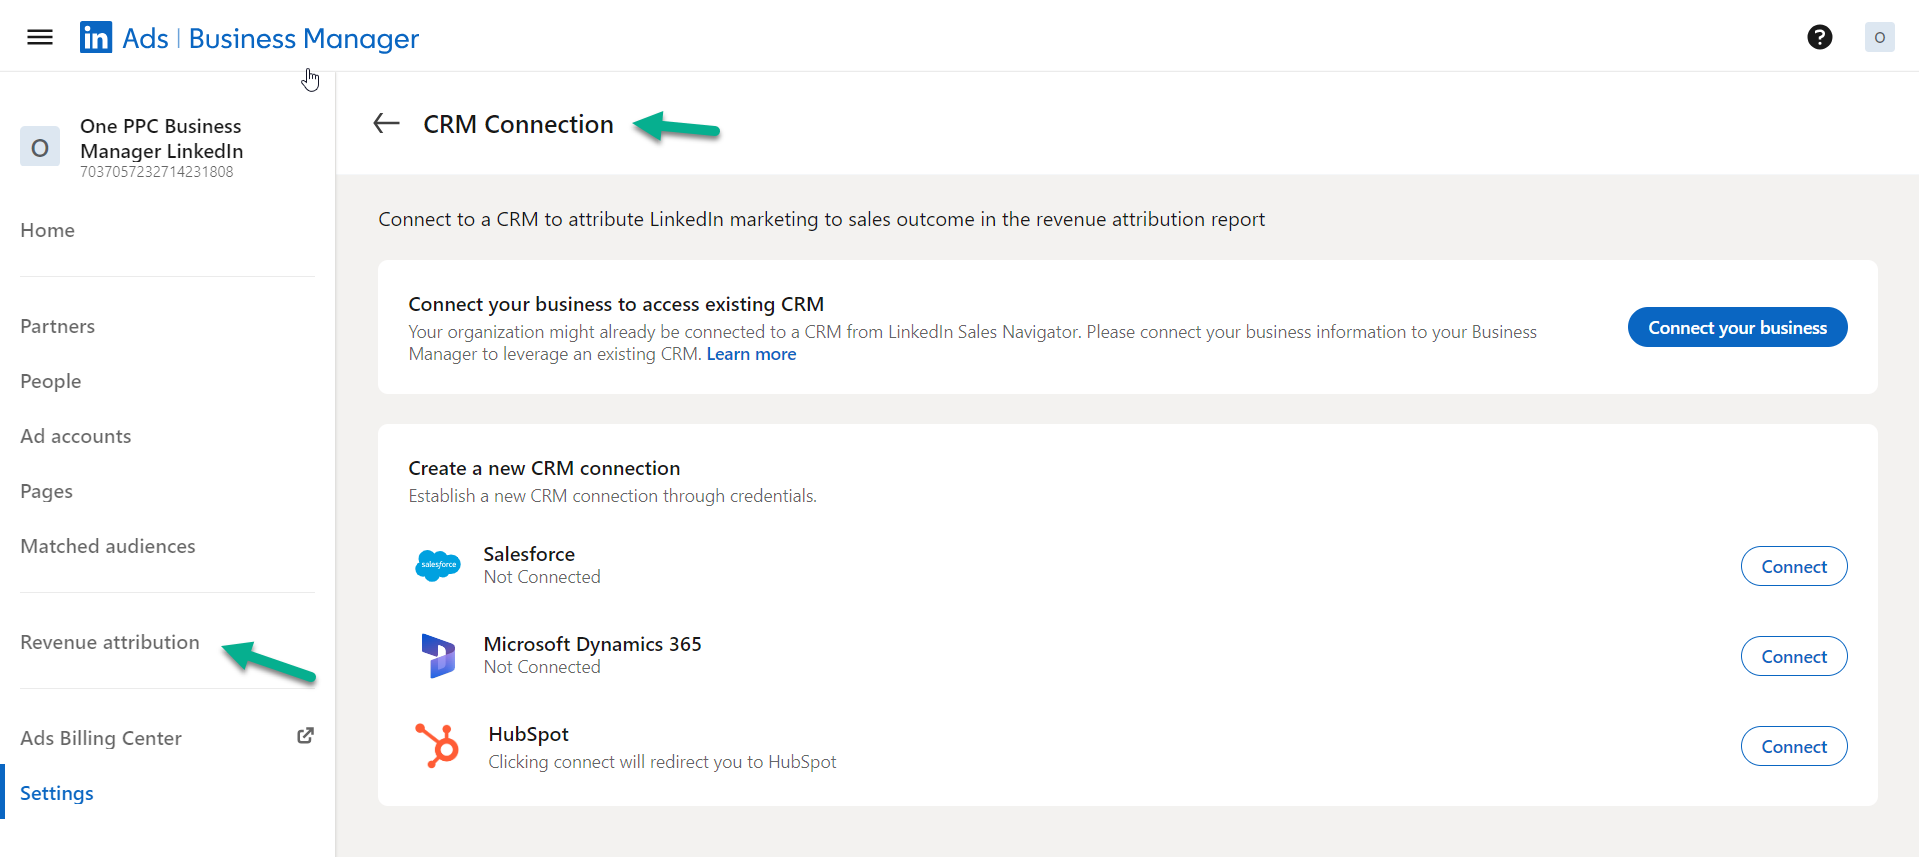Click the Create a new CRM connection heading

(x=544, y=468)
